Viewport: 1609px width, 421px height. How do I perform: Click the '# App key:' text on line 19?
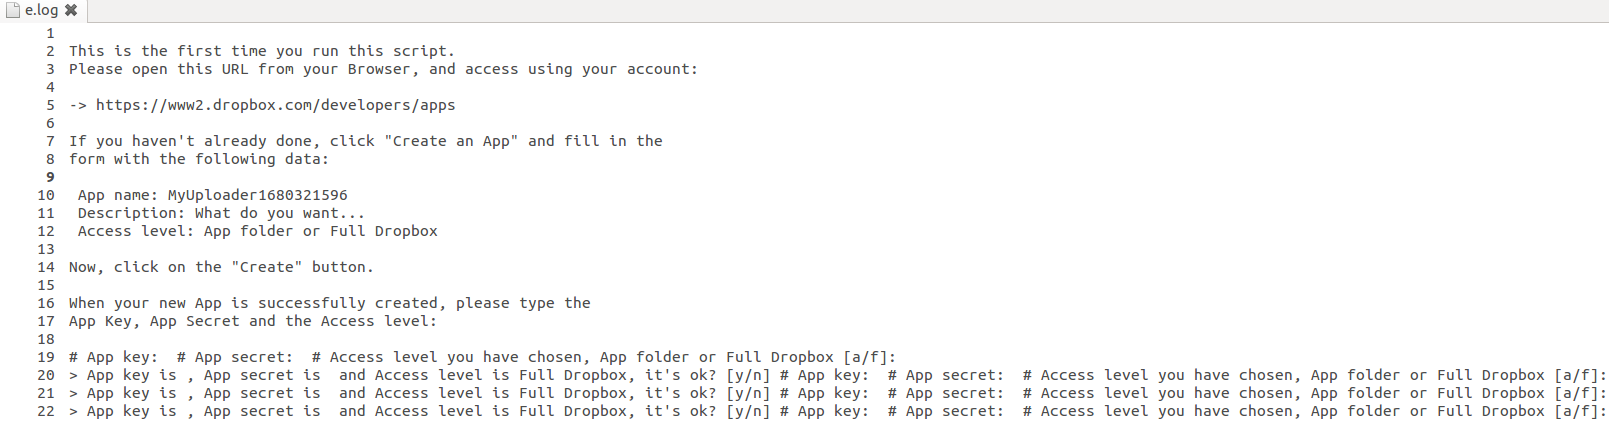point(113,357)
